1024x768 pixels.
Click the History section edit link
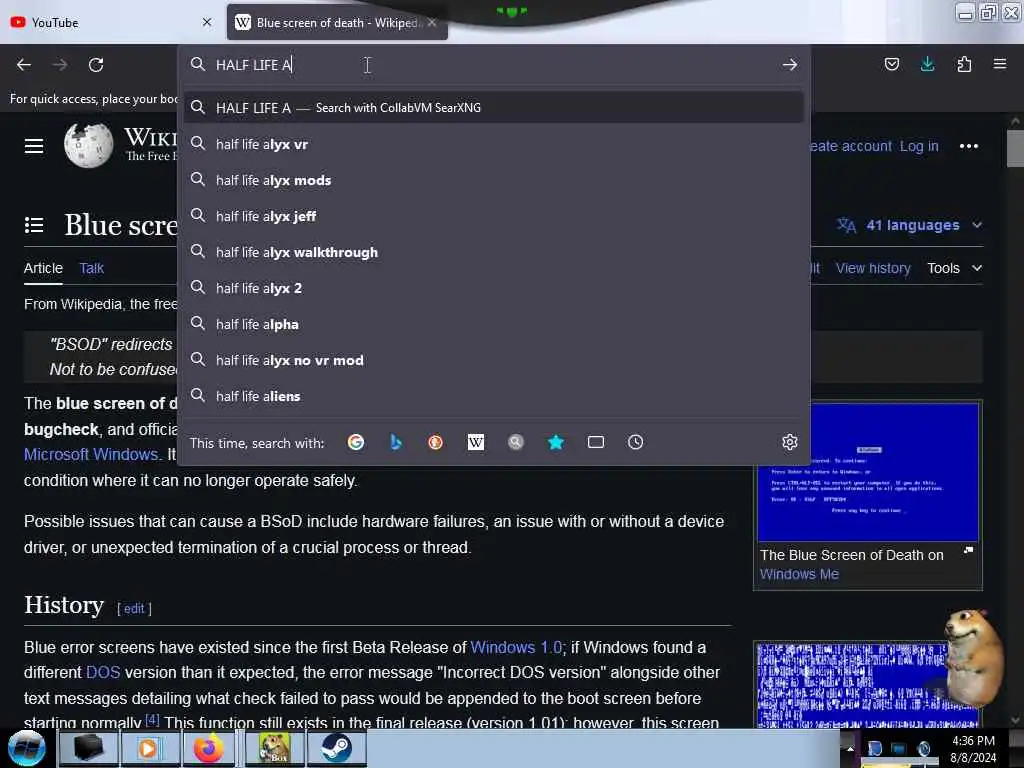134,609
